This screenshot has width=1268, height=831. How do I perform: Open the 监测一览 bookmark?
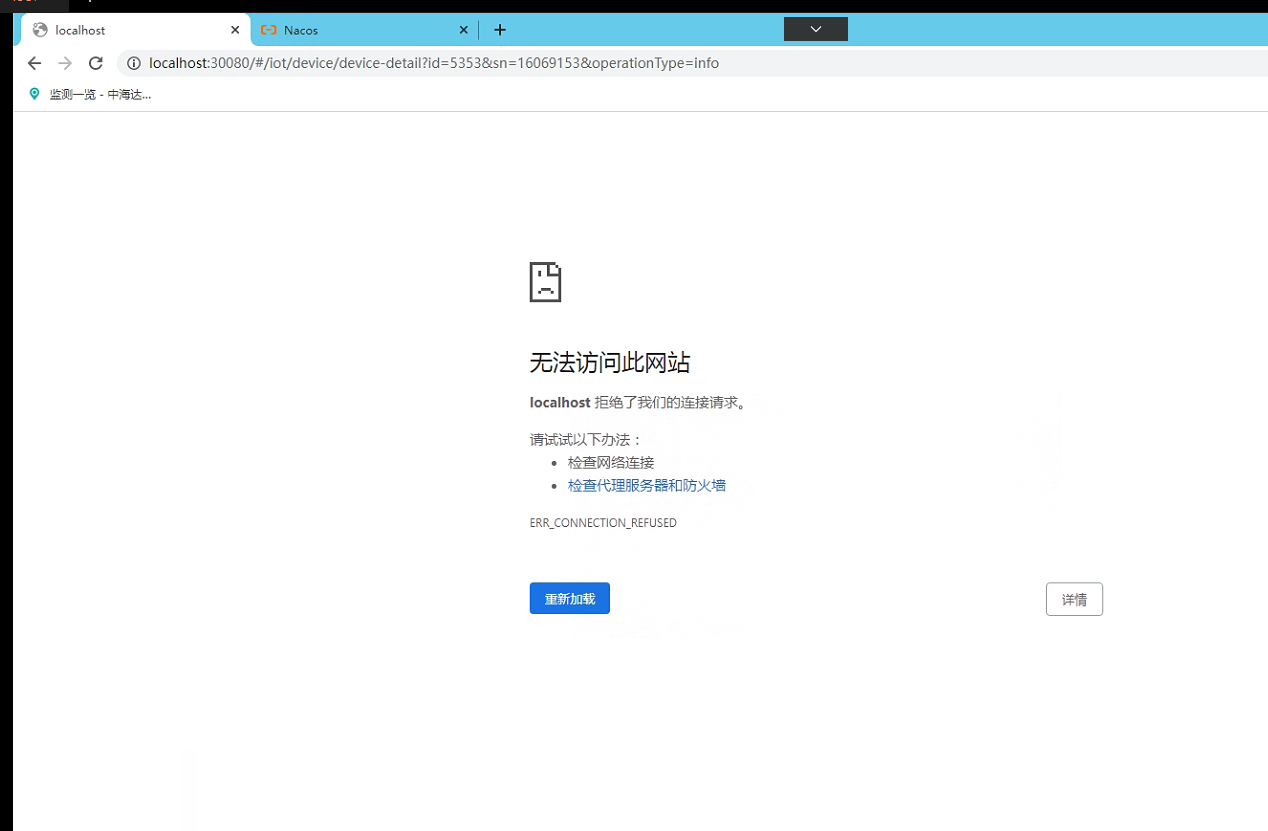pos(100,94)
